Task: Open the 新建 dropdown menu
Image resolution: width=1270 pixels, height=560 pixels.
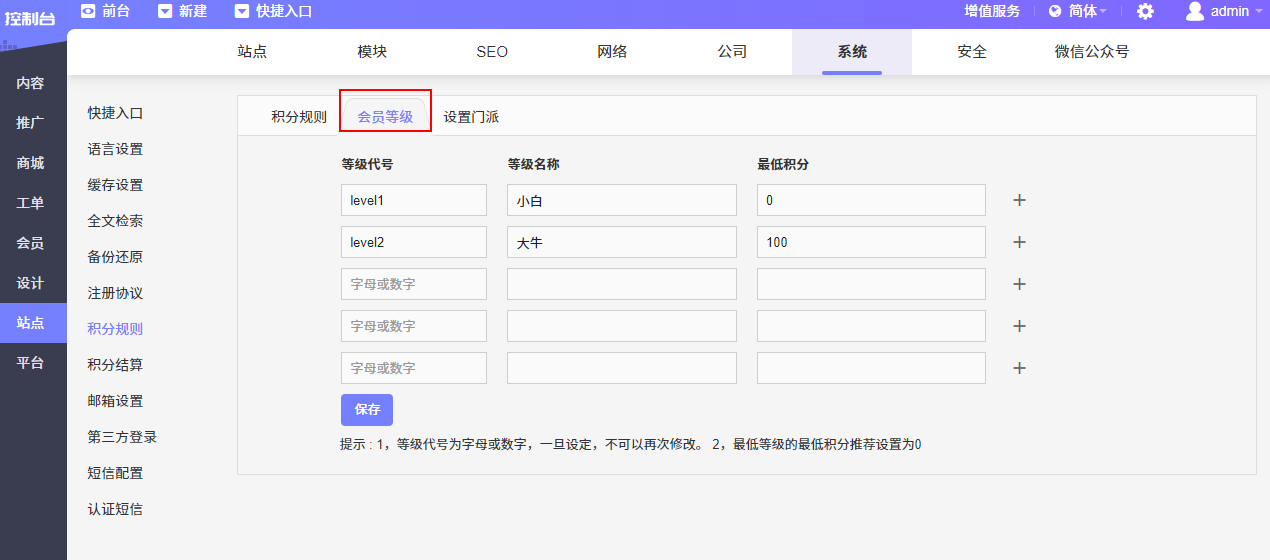Action: pyautogui.click(x=182, y=11)
